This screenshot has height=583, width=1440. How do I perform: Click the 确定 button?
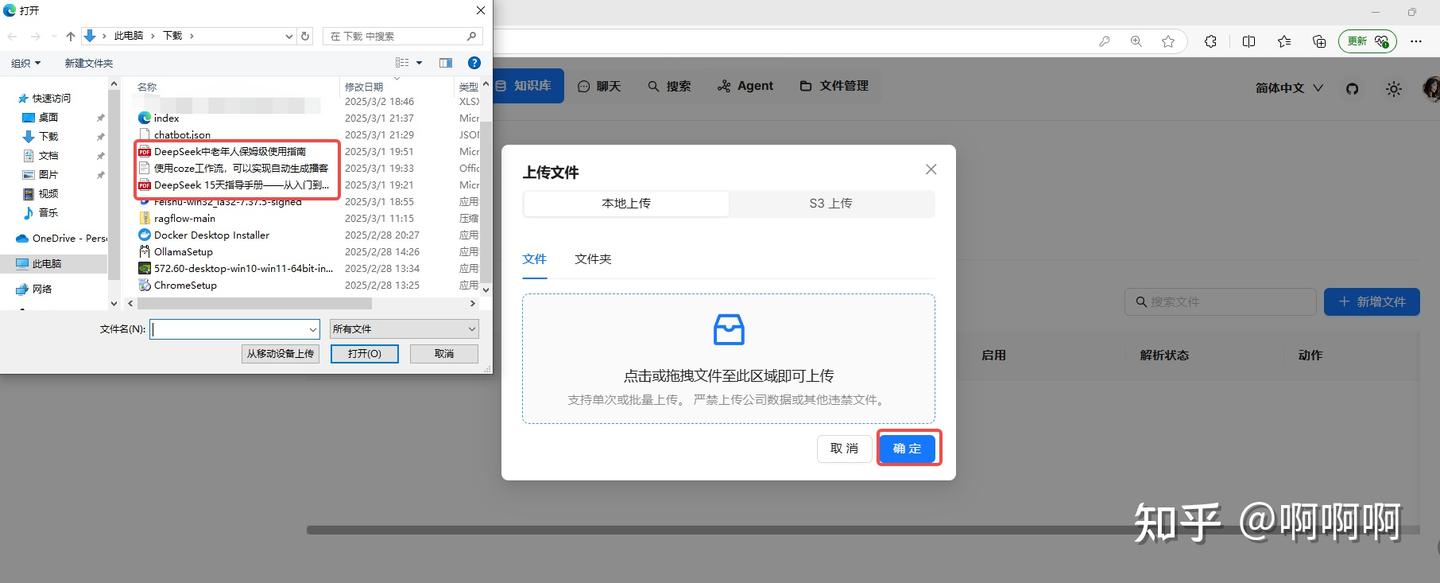[x=908, y=448]
